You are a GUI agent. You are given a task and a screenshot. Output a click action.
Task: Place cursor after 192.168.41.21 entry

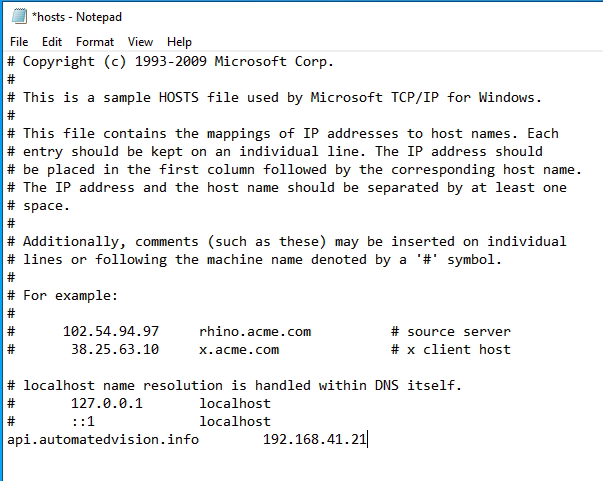[x=368, y=439]
